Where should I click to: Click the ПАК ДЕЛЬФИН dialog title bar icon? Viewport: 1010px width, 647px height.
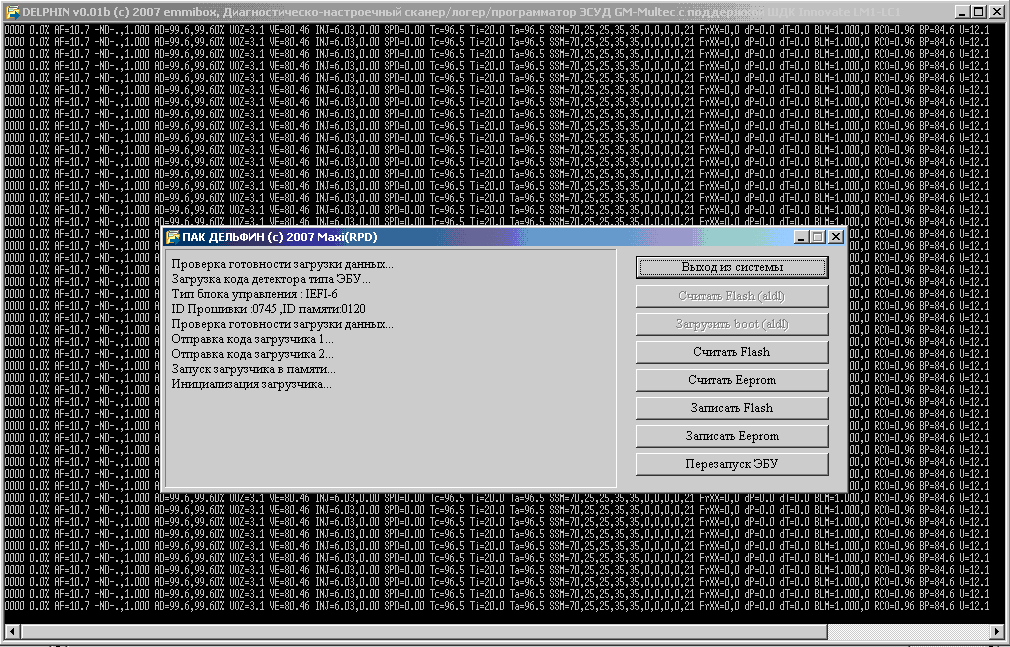[x=173, y=237]
